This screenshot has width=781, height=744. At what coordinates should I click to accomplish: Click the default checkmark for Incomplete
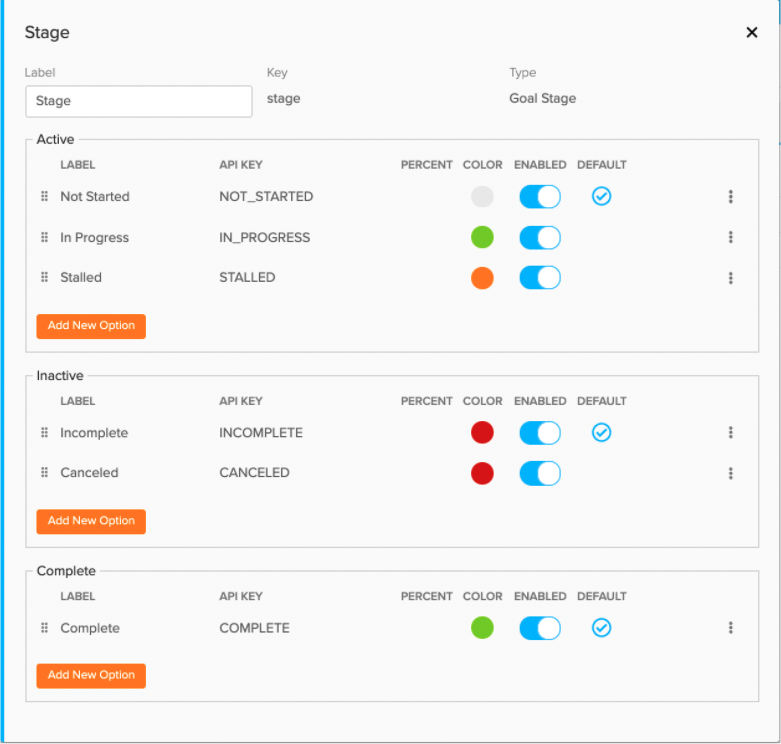pos(601,432)
